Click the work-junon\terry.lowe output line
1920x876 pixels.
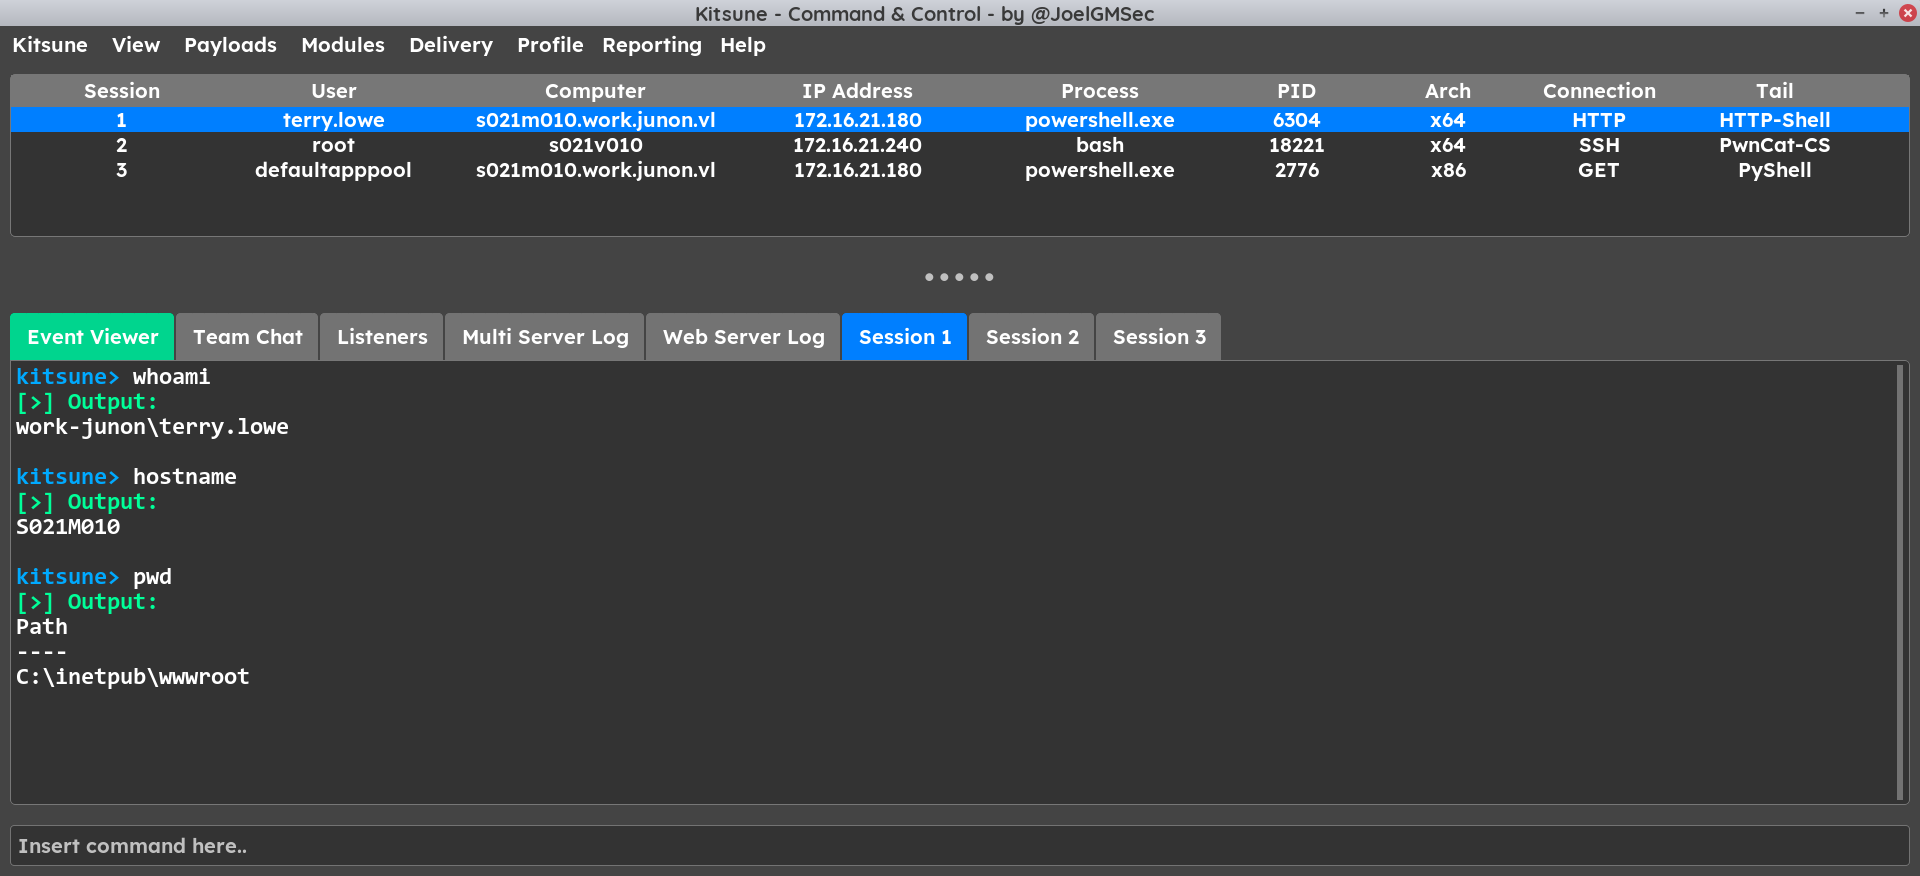(x=152, y=427)
